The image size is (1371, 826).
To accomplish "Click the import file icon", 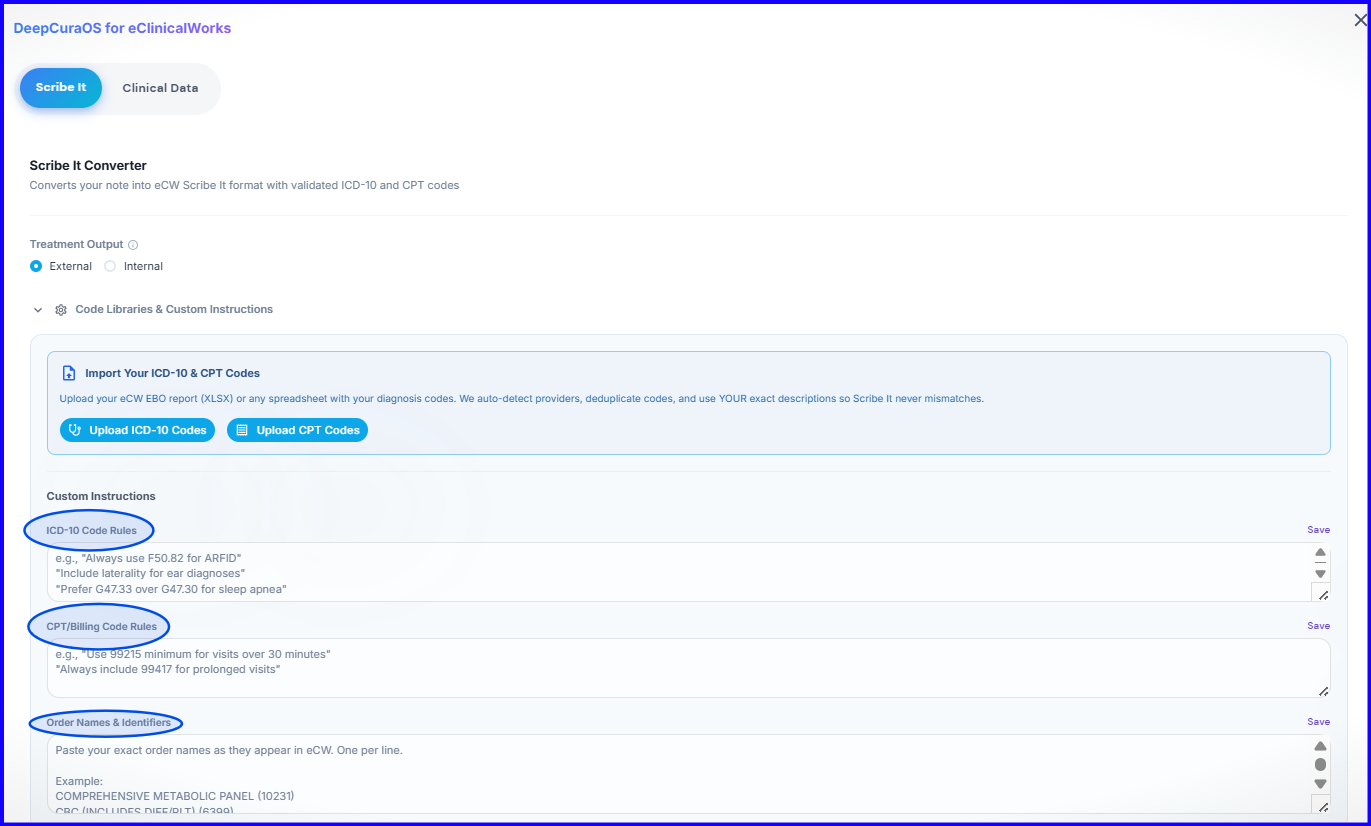I will pos(69,373).
